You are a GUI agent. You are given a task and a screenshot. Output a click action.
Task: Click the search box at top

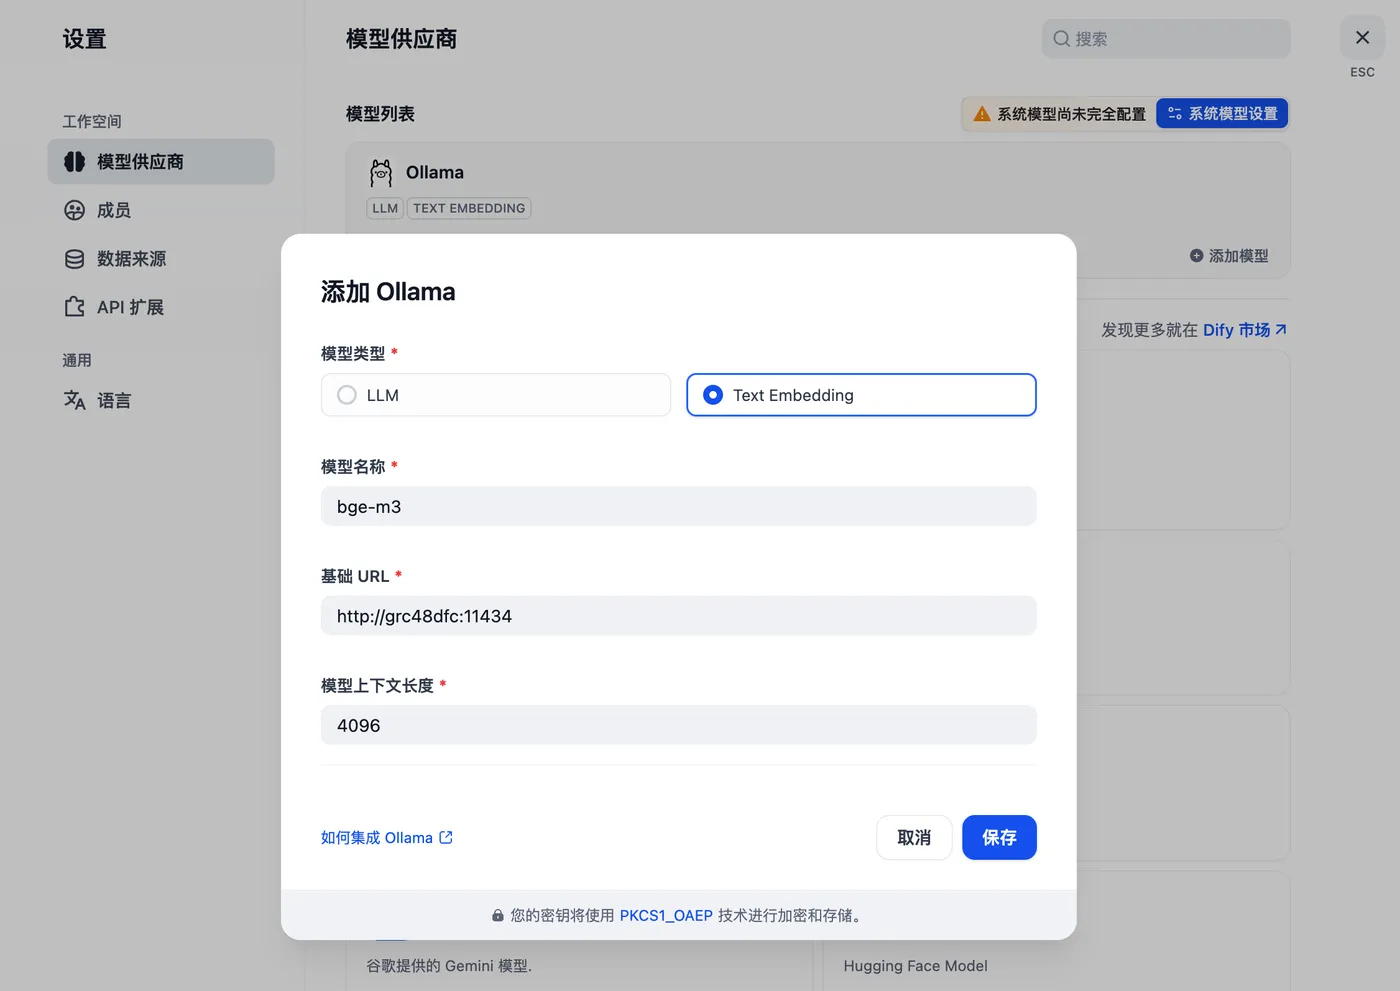(x=1166, y=39)
